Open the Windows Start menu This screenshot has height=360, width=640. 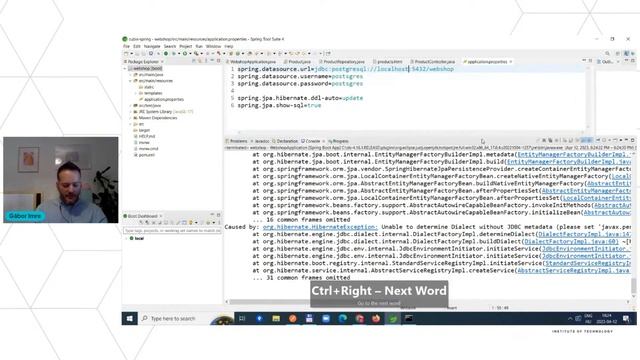click(x=130, y=318)
